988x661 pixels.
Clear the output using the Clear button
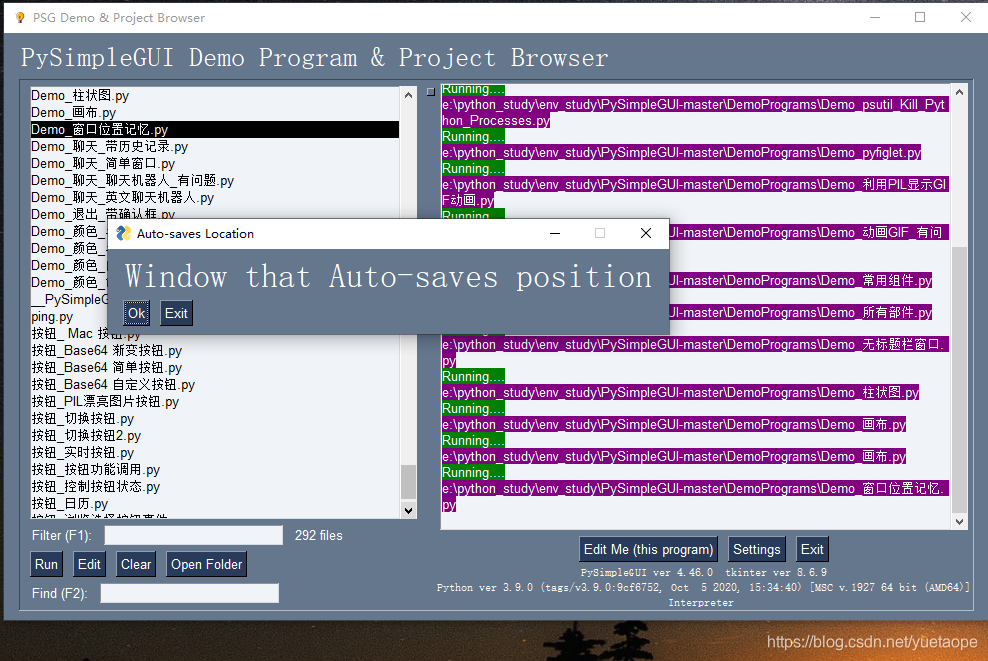(x=135, y=564)
